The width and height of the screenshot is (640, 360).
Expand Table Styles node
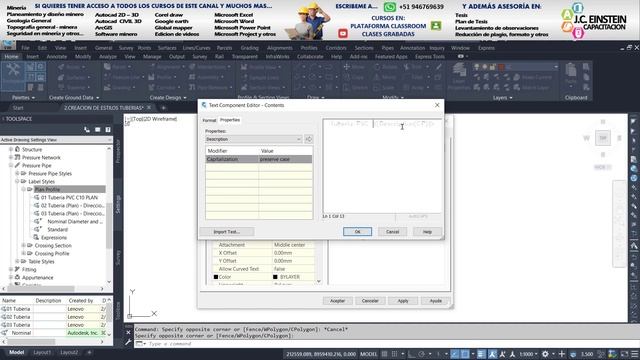coord(17,261)
